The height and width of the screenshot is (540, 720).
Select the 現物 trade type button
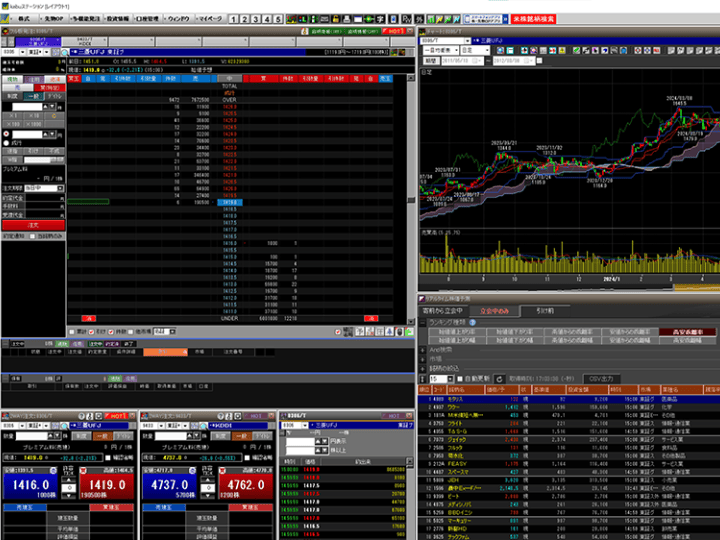pyautogui.click(x=12, y=79)
